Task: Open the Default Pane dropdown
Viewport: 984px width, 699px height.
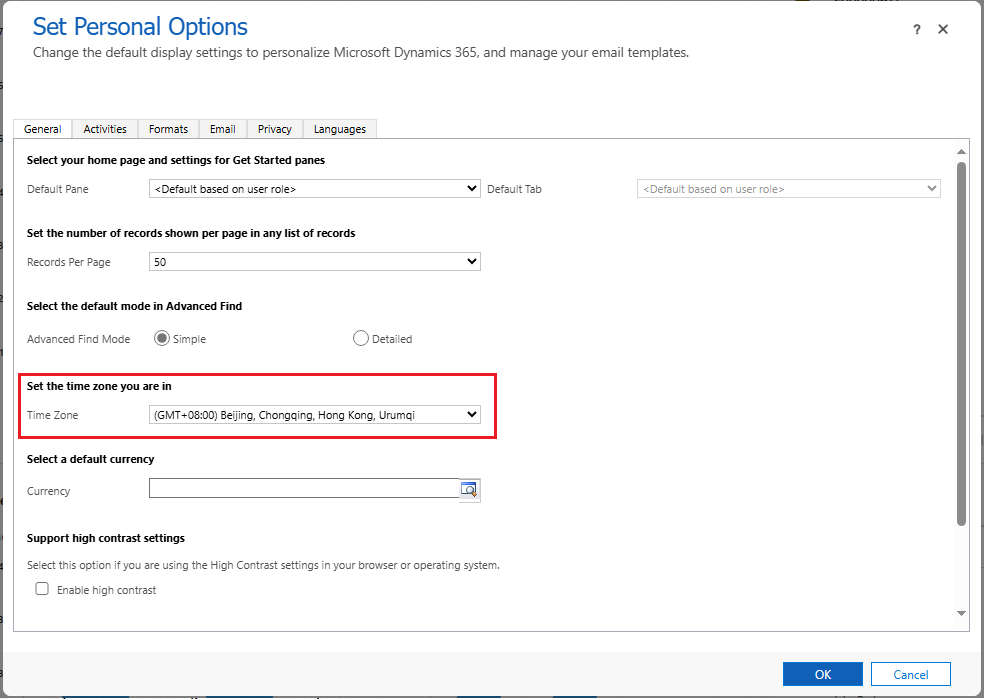Action: (314, 188)
